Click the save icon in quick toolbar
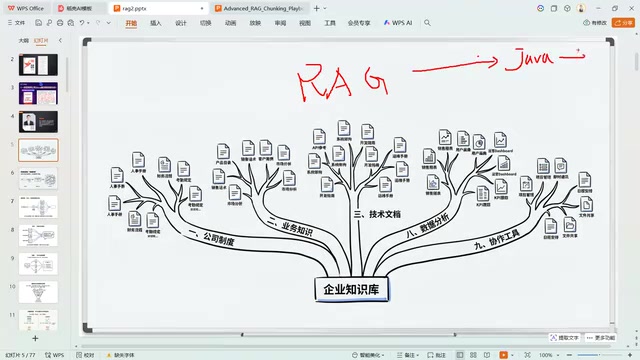Image resolution: width=640 pixels, height=360 pixels. [x=38, y=23]
